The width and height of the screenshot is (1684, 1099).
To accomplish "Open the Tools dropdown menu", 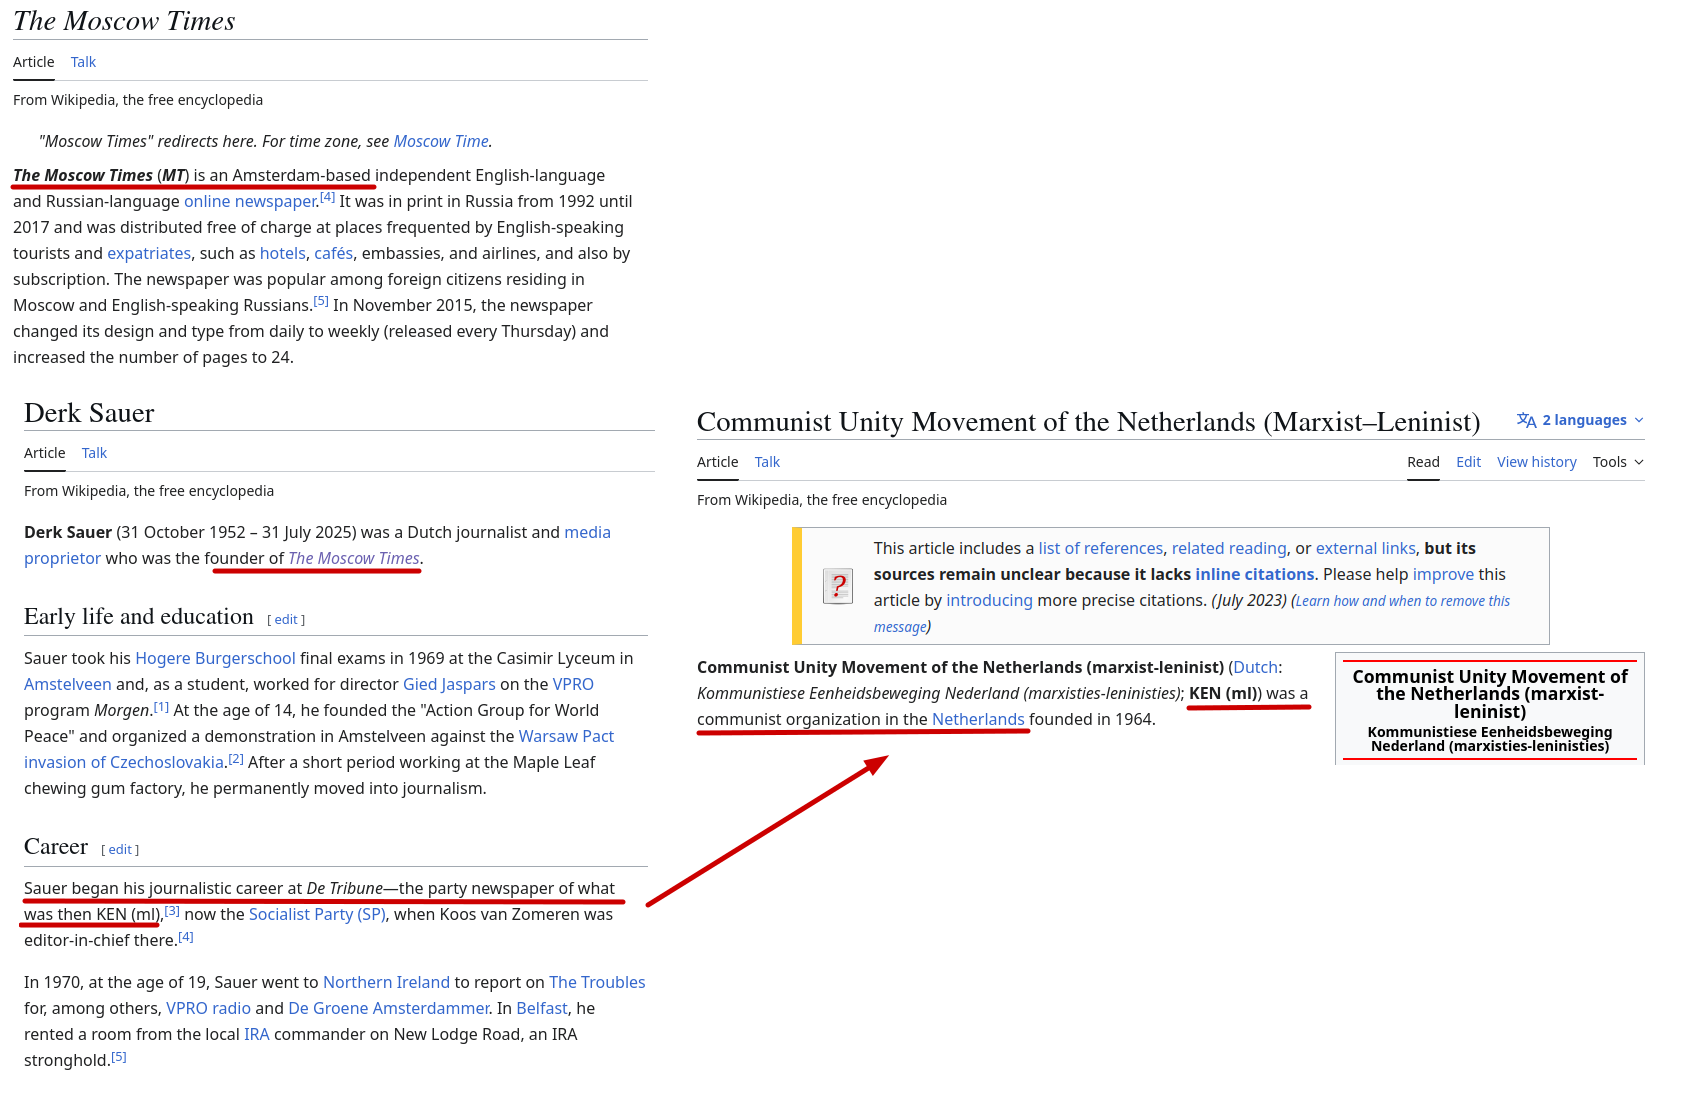I will coord(1618,462).
